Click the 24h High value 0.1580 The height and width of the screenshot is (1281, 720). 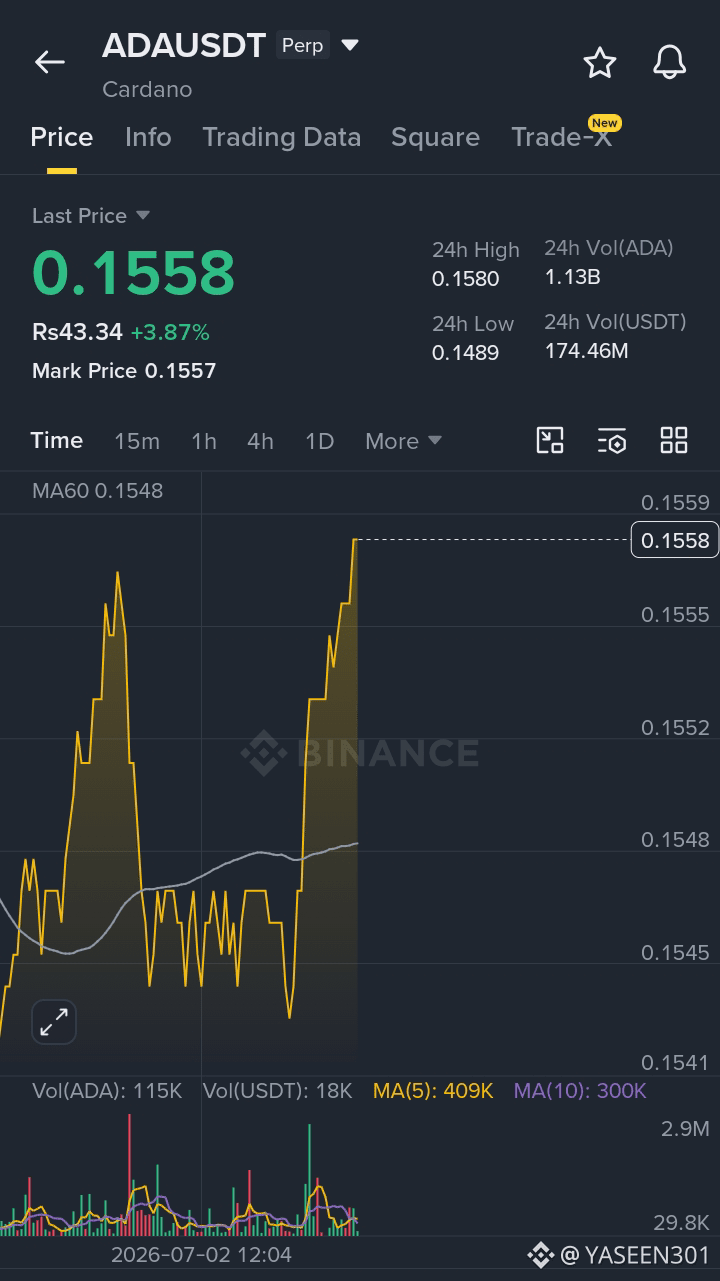[x=466, y=279]
